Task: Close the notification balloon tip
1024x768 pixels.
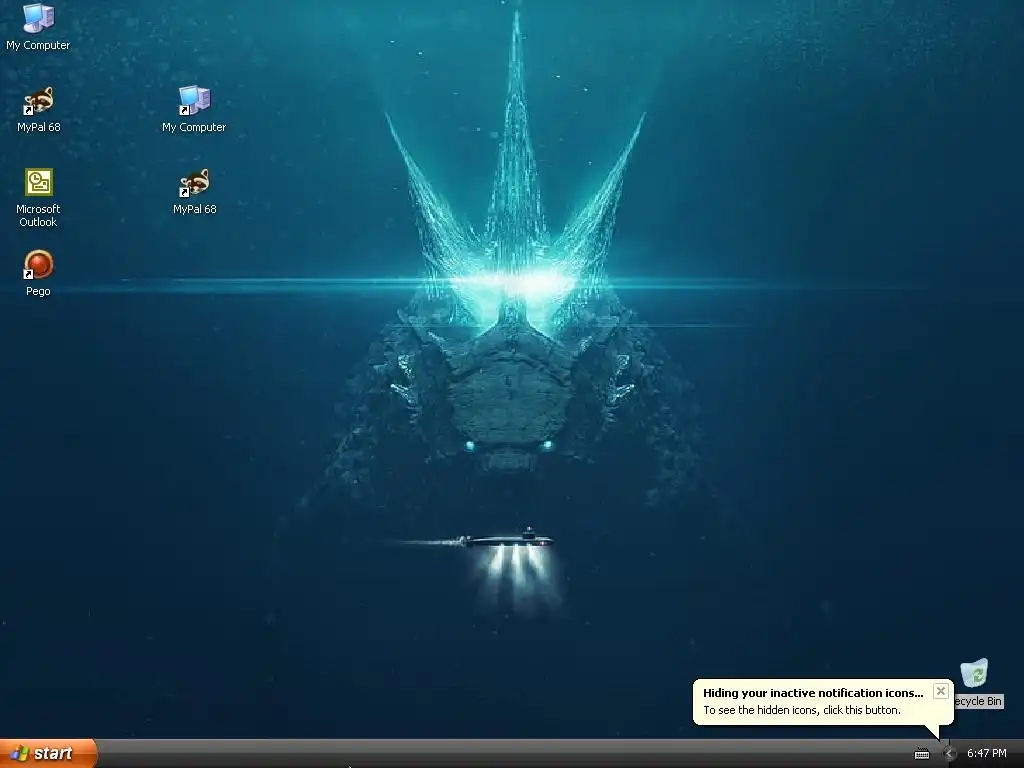Action: 940,691
